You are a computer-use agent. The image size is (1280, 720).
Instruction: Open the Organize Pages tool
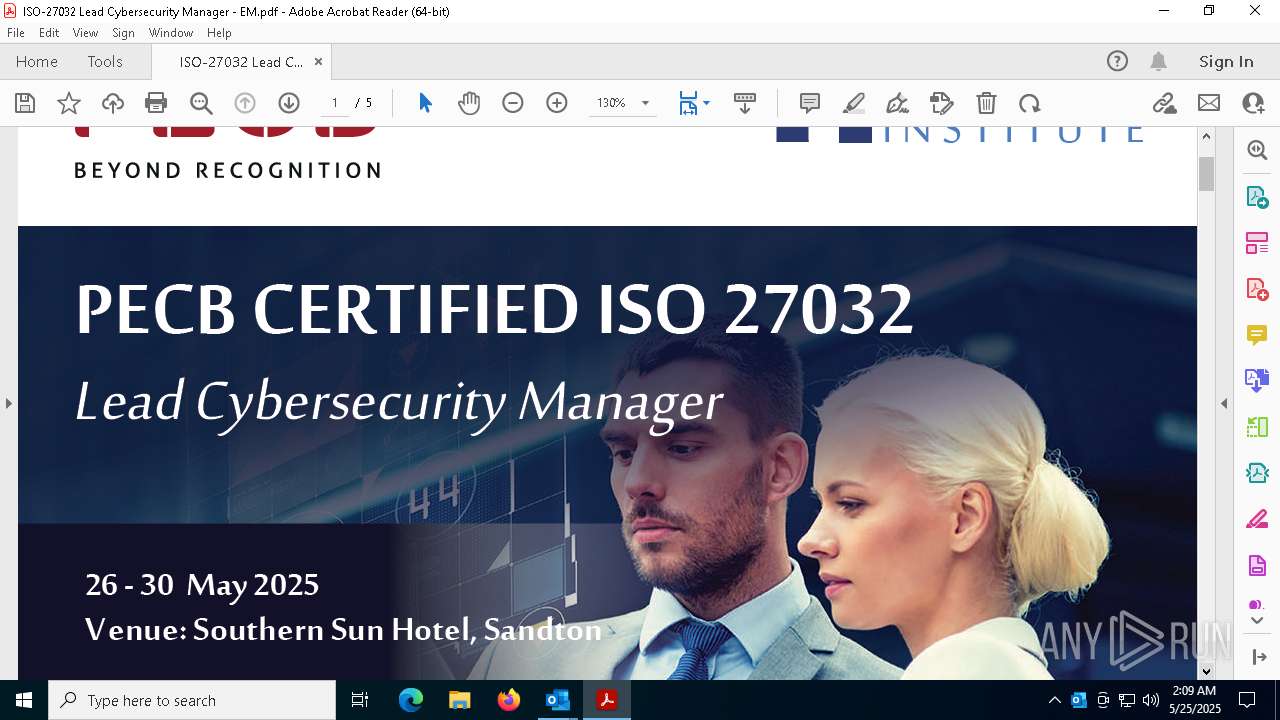pos(1257,243)
